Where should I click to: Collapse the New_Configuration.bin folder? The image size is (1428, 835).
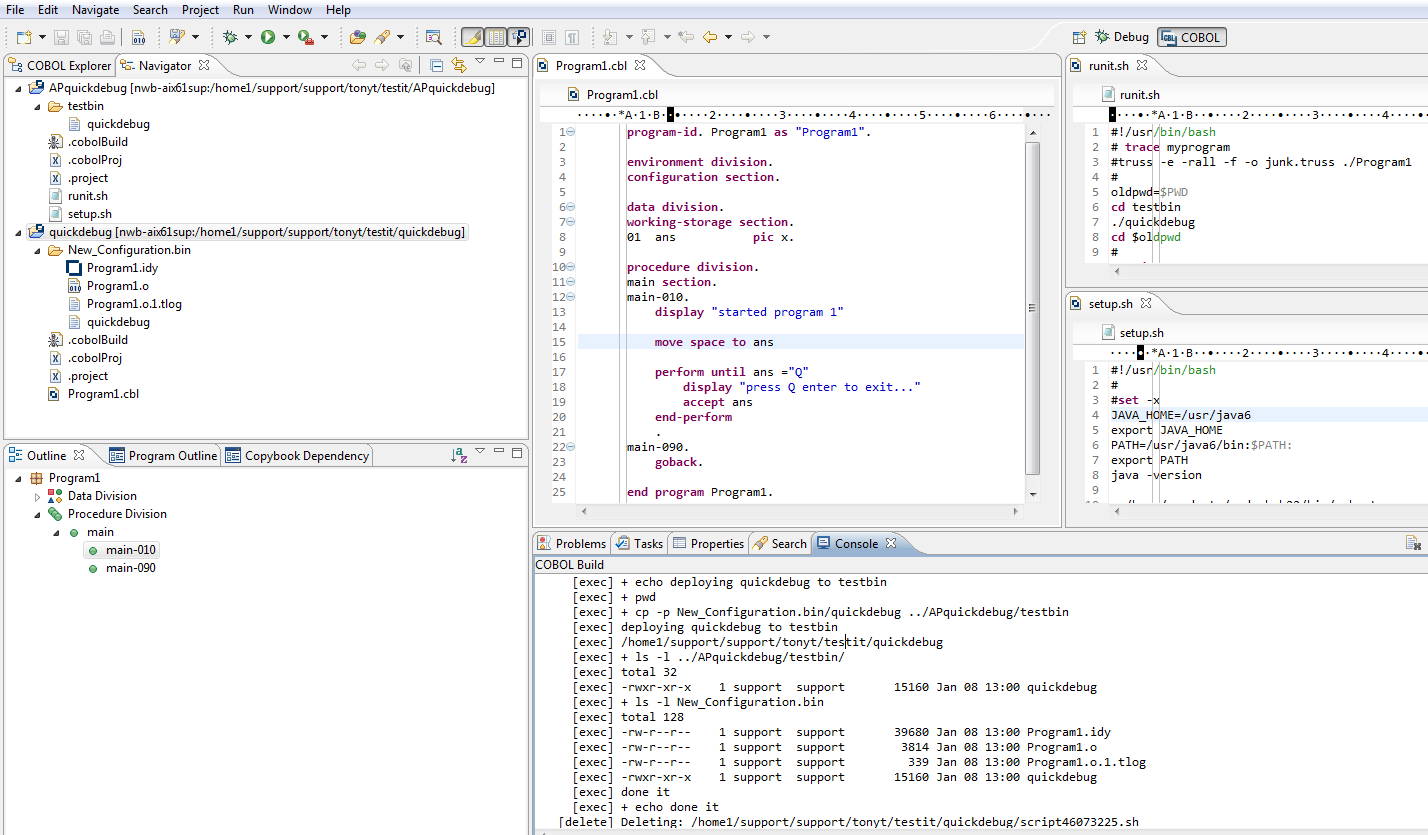(x=39, y=250)
